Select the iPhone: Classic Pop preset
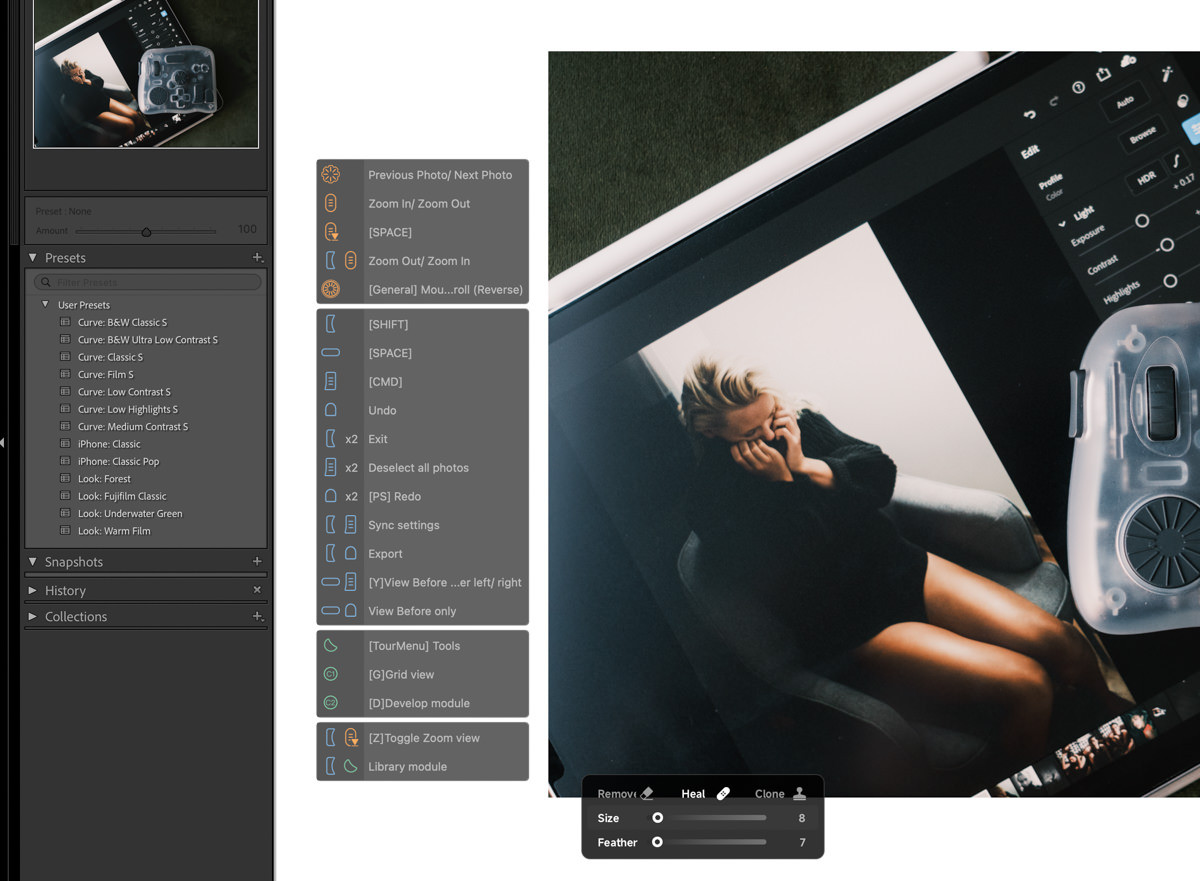This screenshot has width=1200, height=881. pos(119,461)
